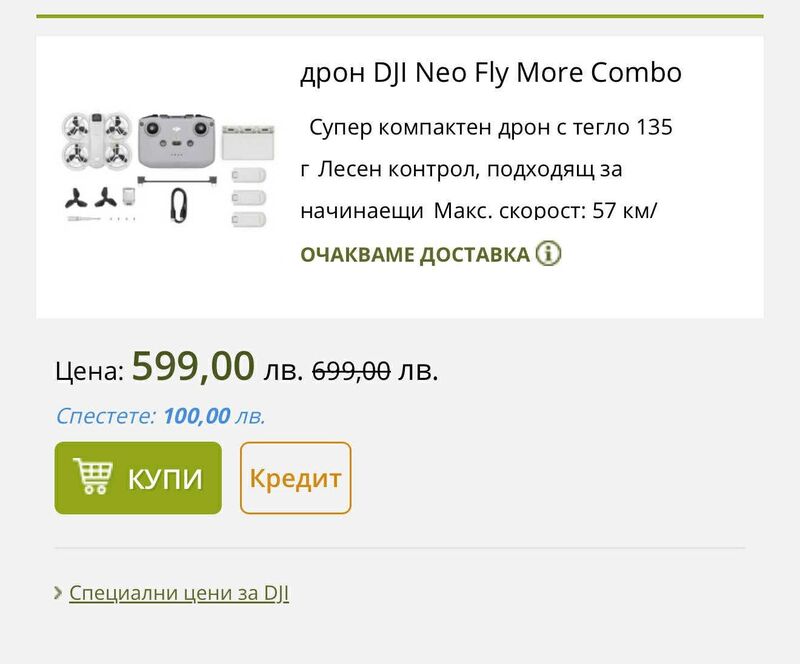Open the DJI Neo Fly More Combo title

point(490,73)
